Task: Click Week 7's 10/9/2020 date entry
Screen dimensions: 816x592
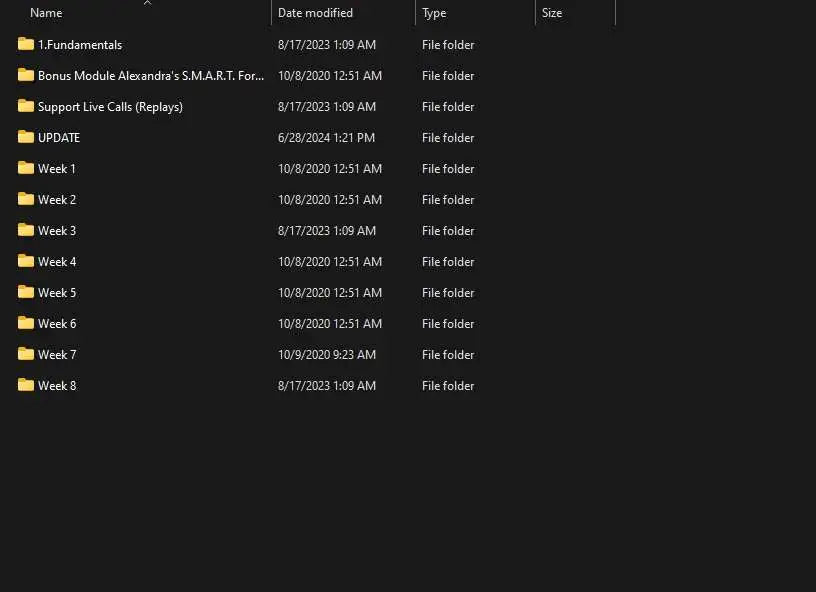Action: pyautogui.click(x=326, y=355)
